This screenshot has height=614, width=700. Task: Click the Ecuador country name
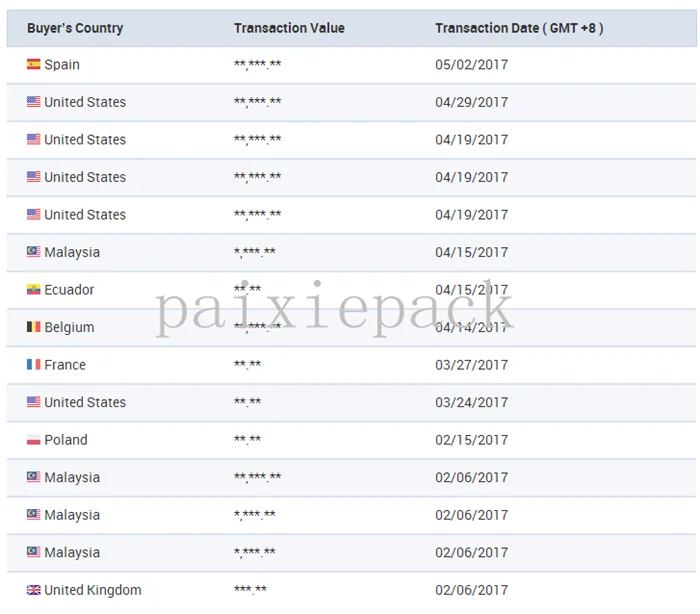click(x=69, y=290)
